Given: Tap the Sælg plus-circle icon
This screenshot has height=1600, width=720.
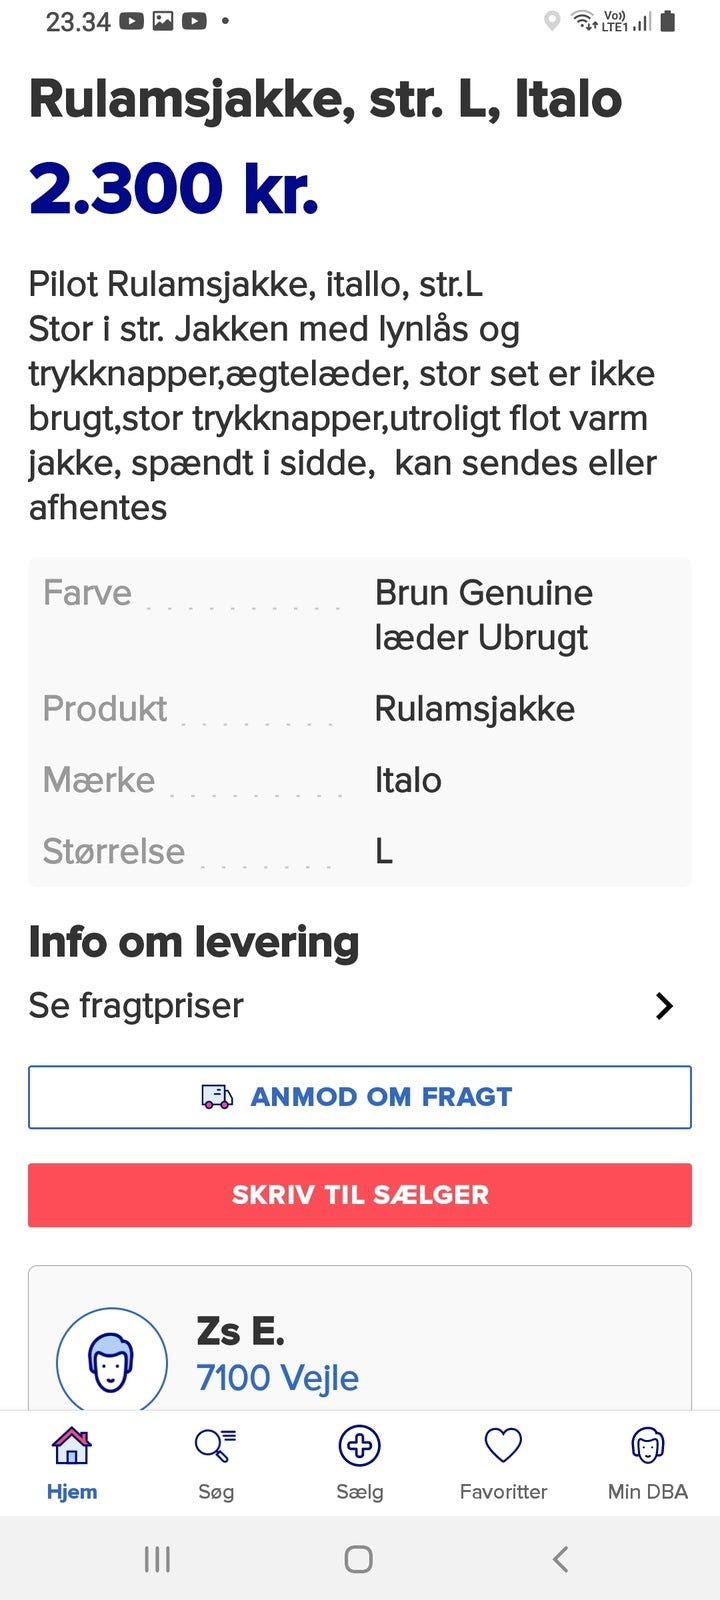Looking at the screenshot, I should tap(359, 1446).
